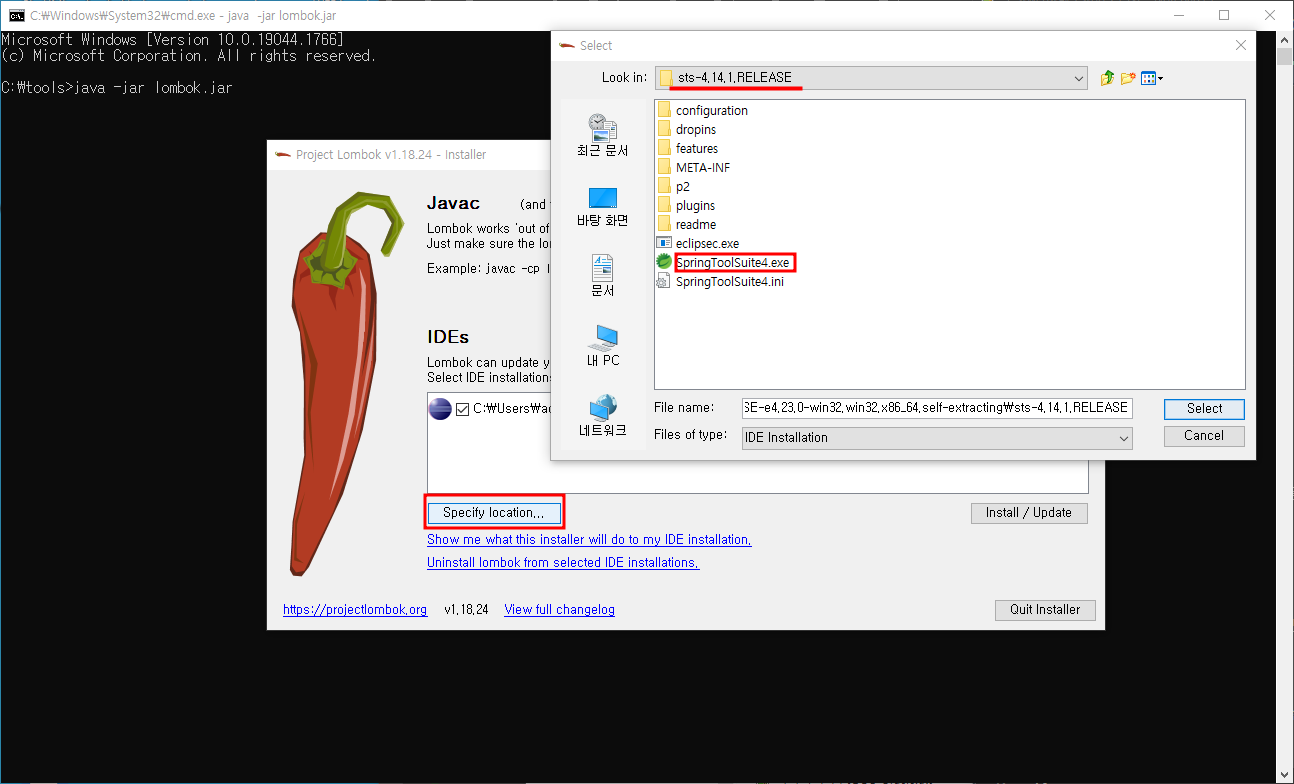Open View full changelog link
This screenshot has height=784, width=1294.
559,609
